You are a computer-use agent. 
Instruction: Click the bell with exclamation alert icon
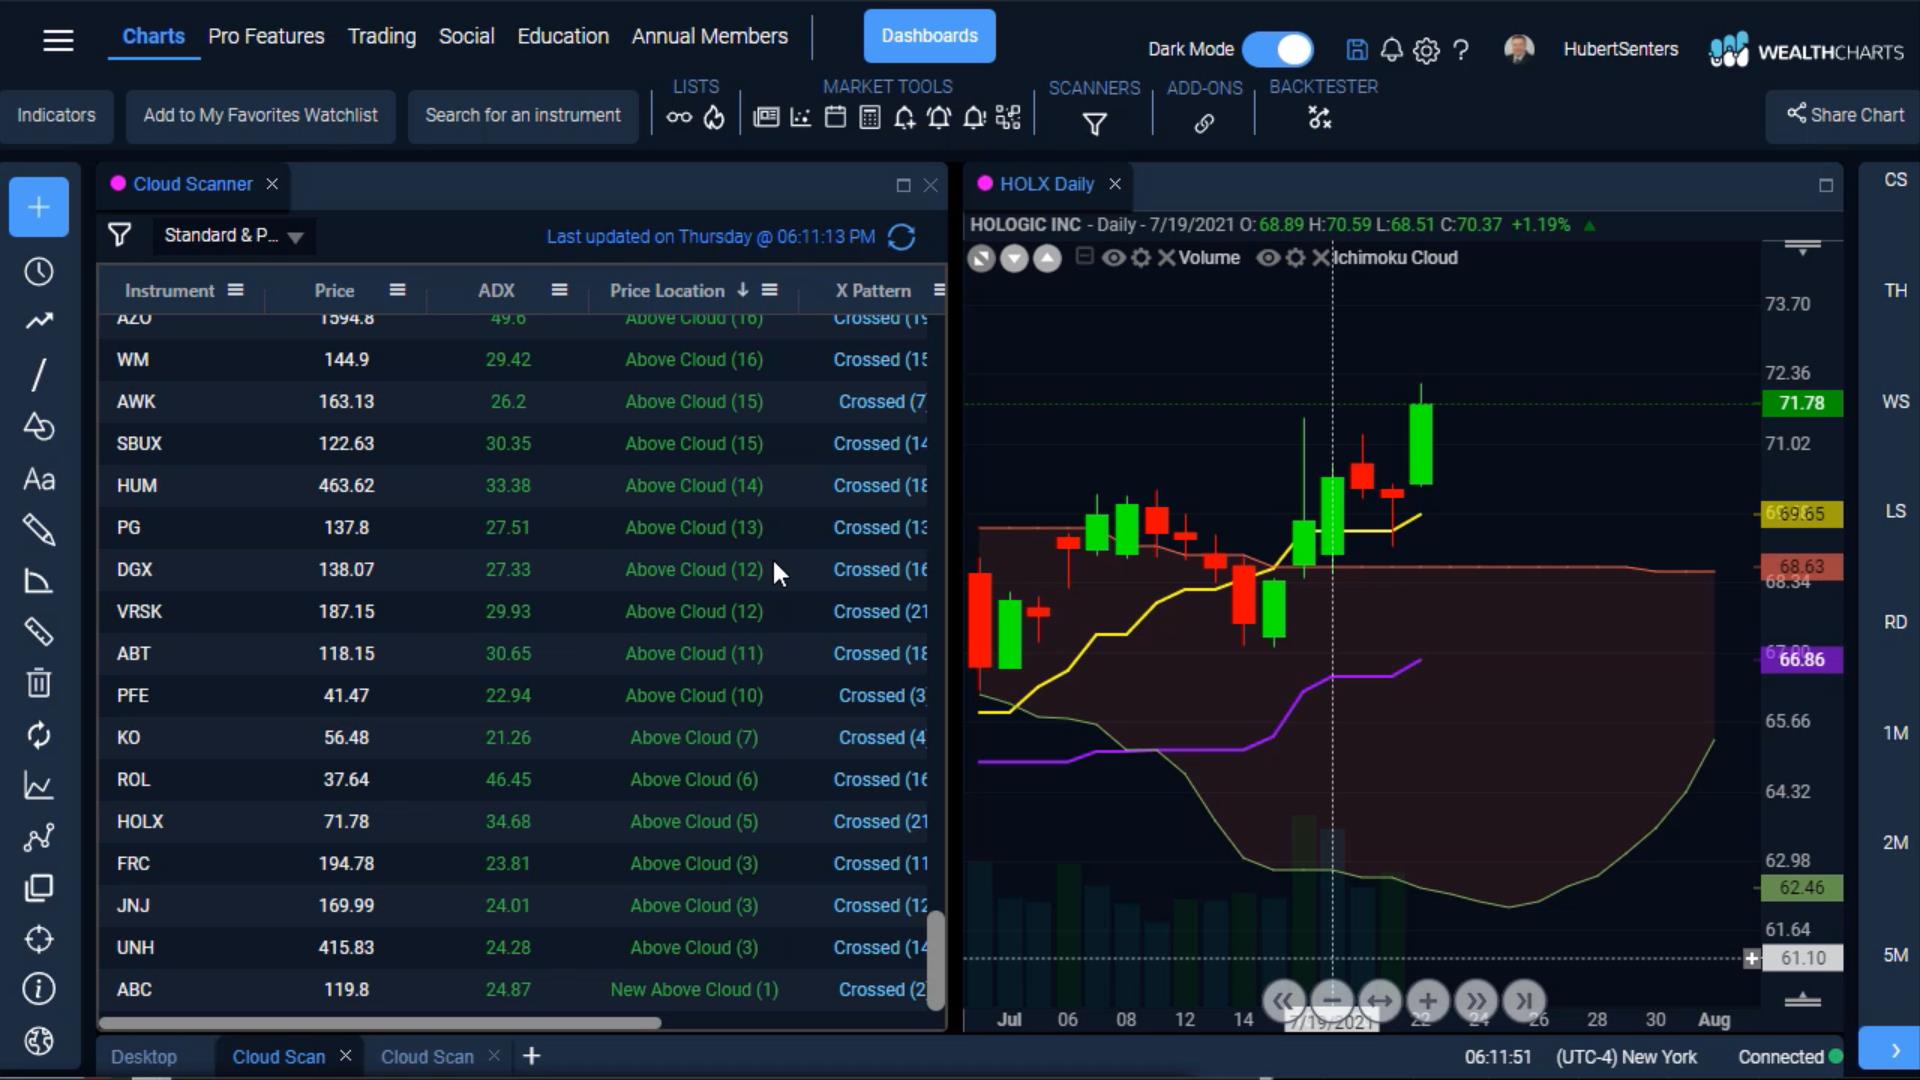pos(974,118)
